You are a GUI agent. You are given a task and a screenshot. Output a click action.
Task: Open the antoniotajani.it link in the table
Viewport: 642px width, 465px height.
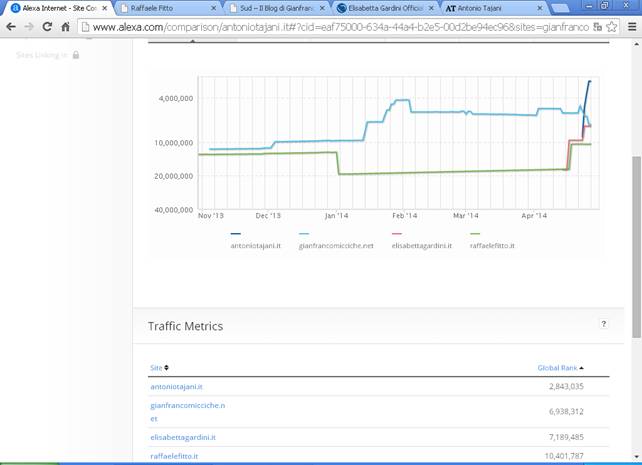pyautogui.click(x=176, y=386)
